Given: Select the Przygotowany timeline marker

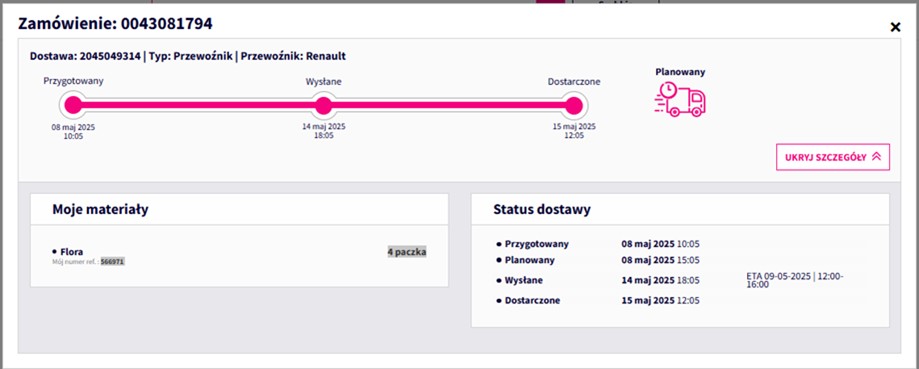Looking at the screenshot, I should pos(73,105).
